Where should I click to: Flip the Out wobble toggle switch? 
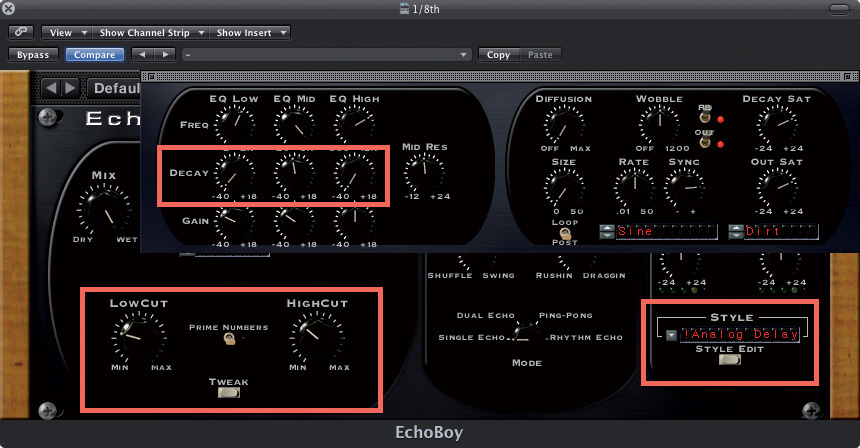705,142
